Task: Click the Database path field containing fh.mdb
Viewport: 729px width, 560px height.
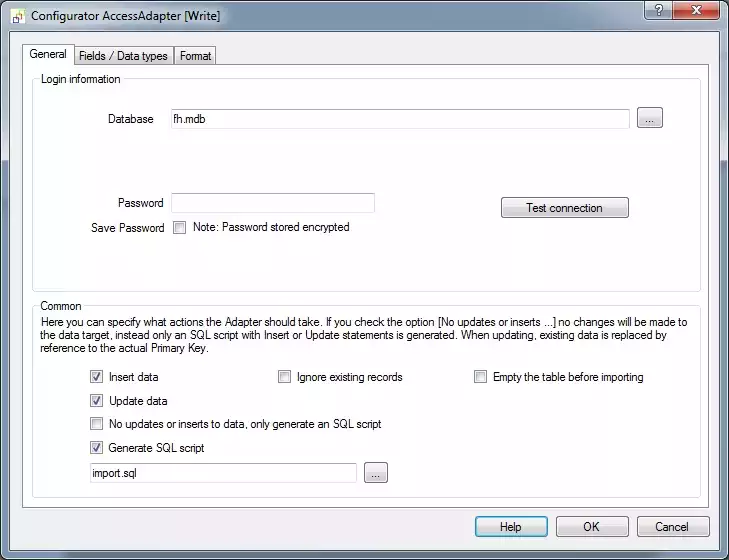Action: [x=399, y=119]
